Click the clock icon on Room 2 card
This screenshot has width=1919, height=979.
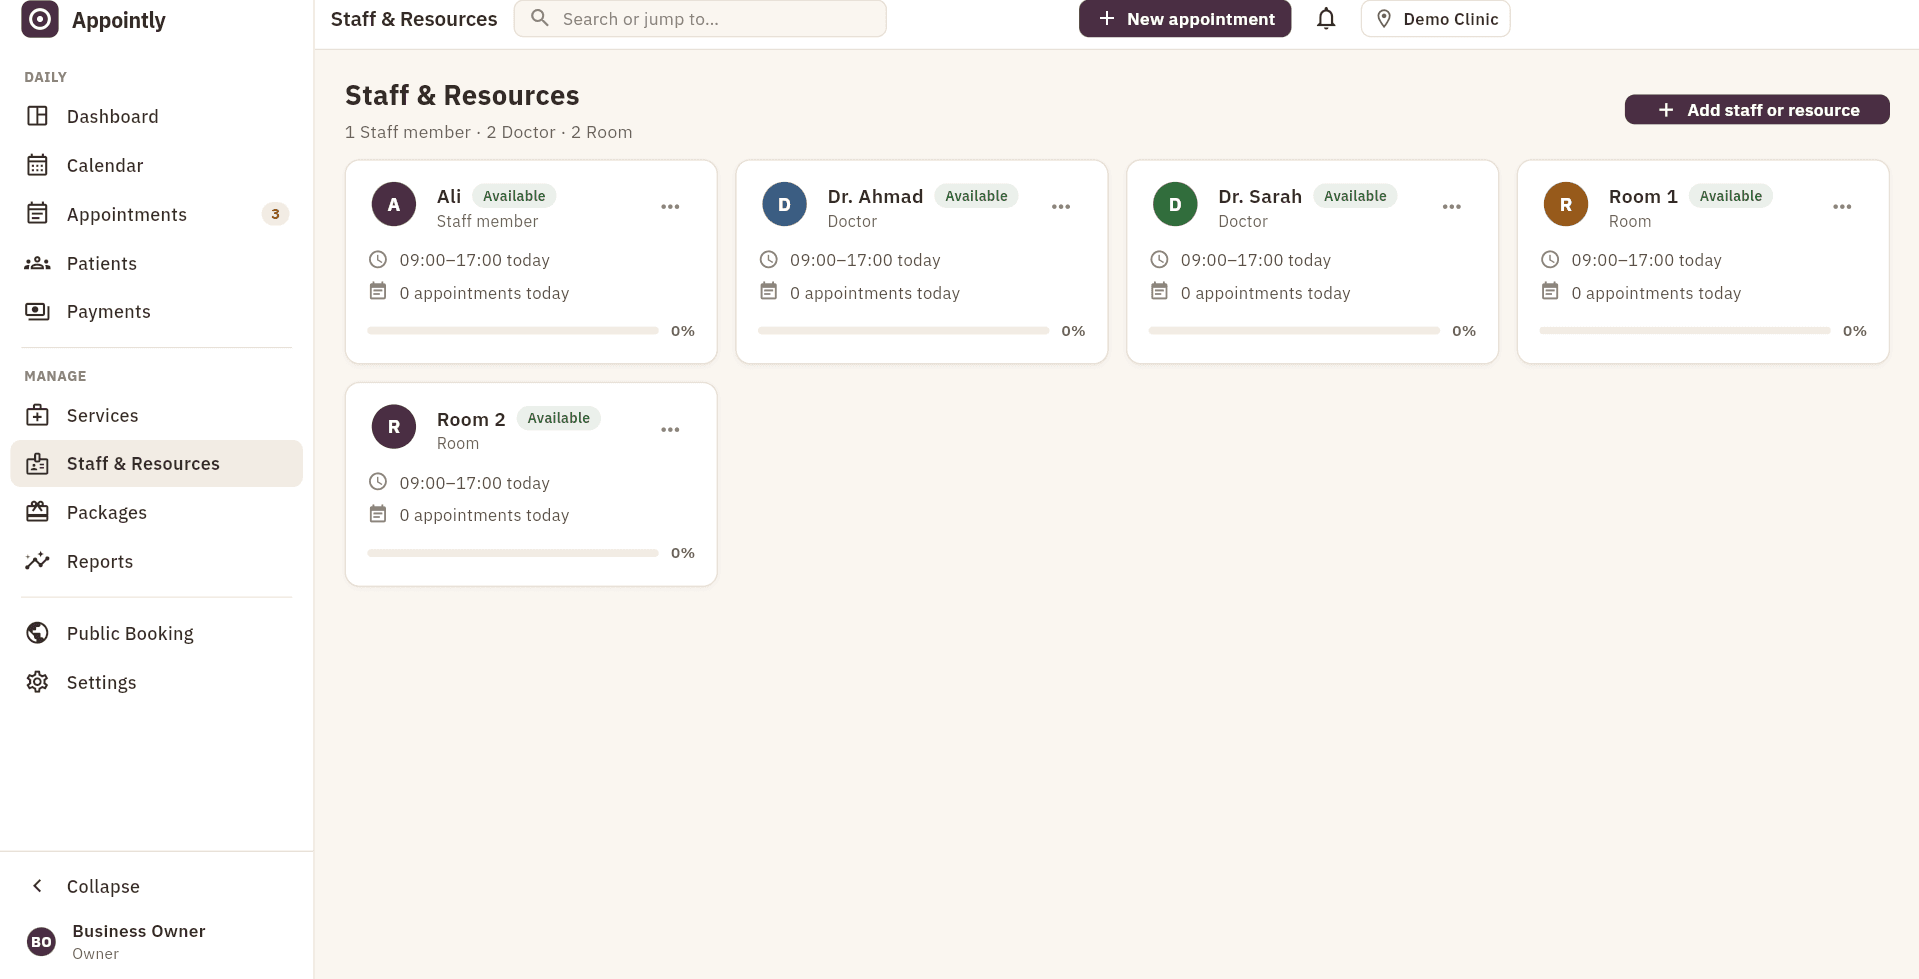[x=378, y=482]
